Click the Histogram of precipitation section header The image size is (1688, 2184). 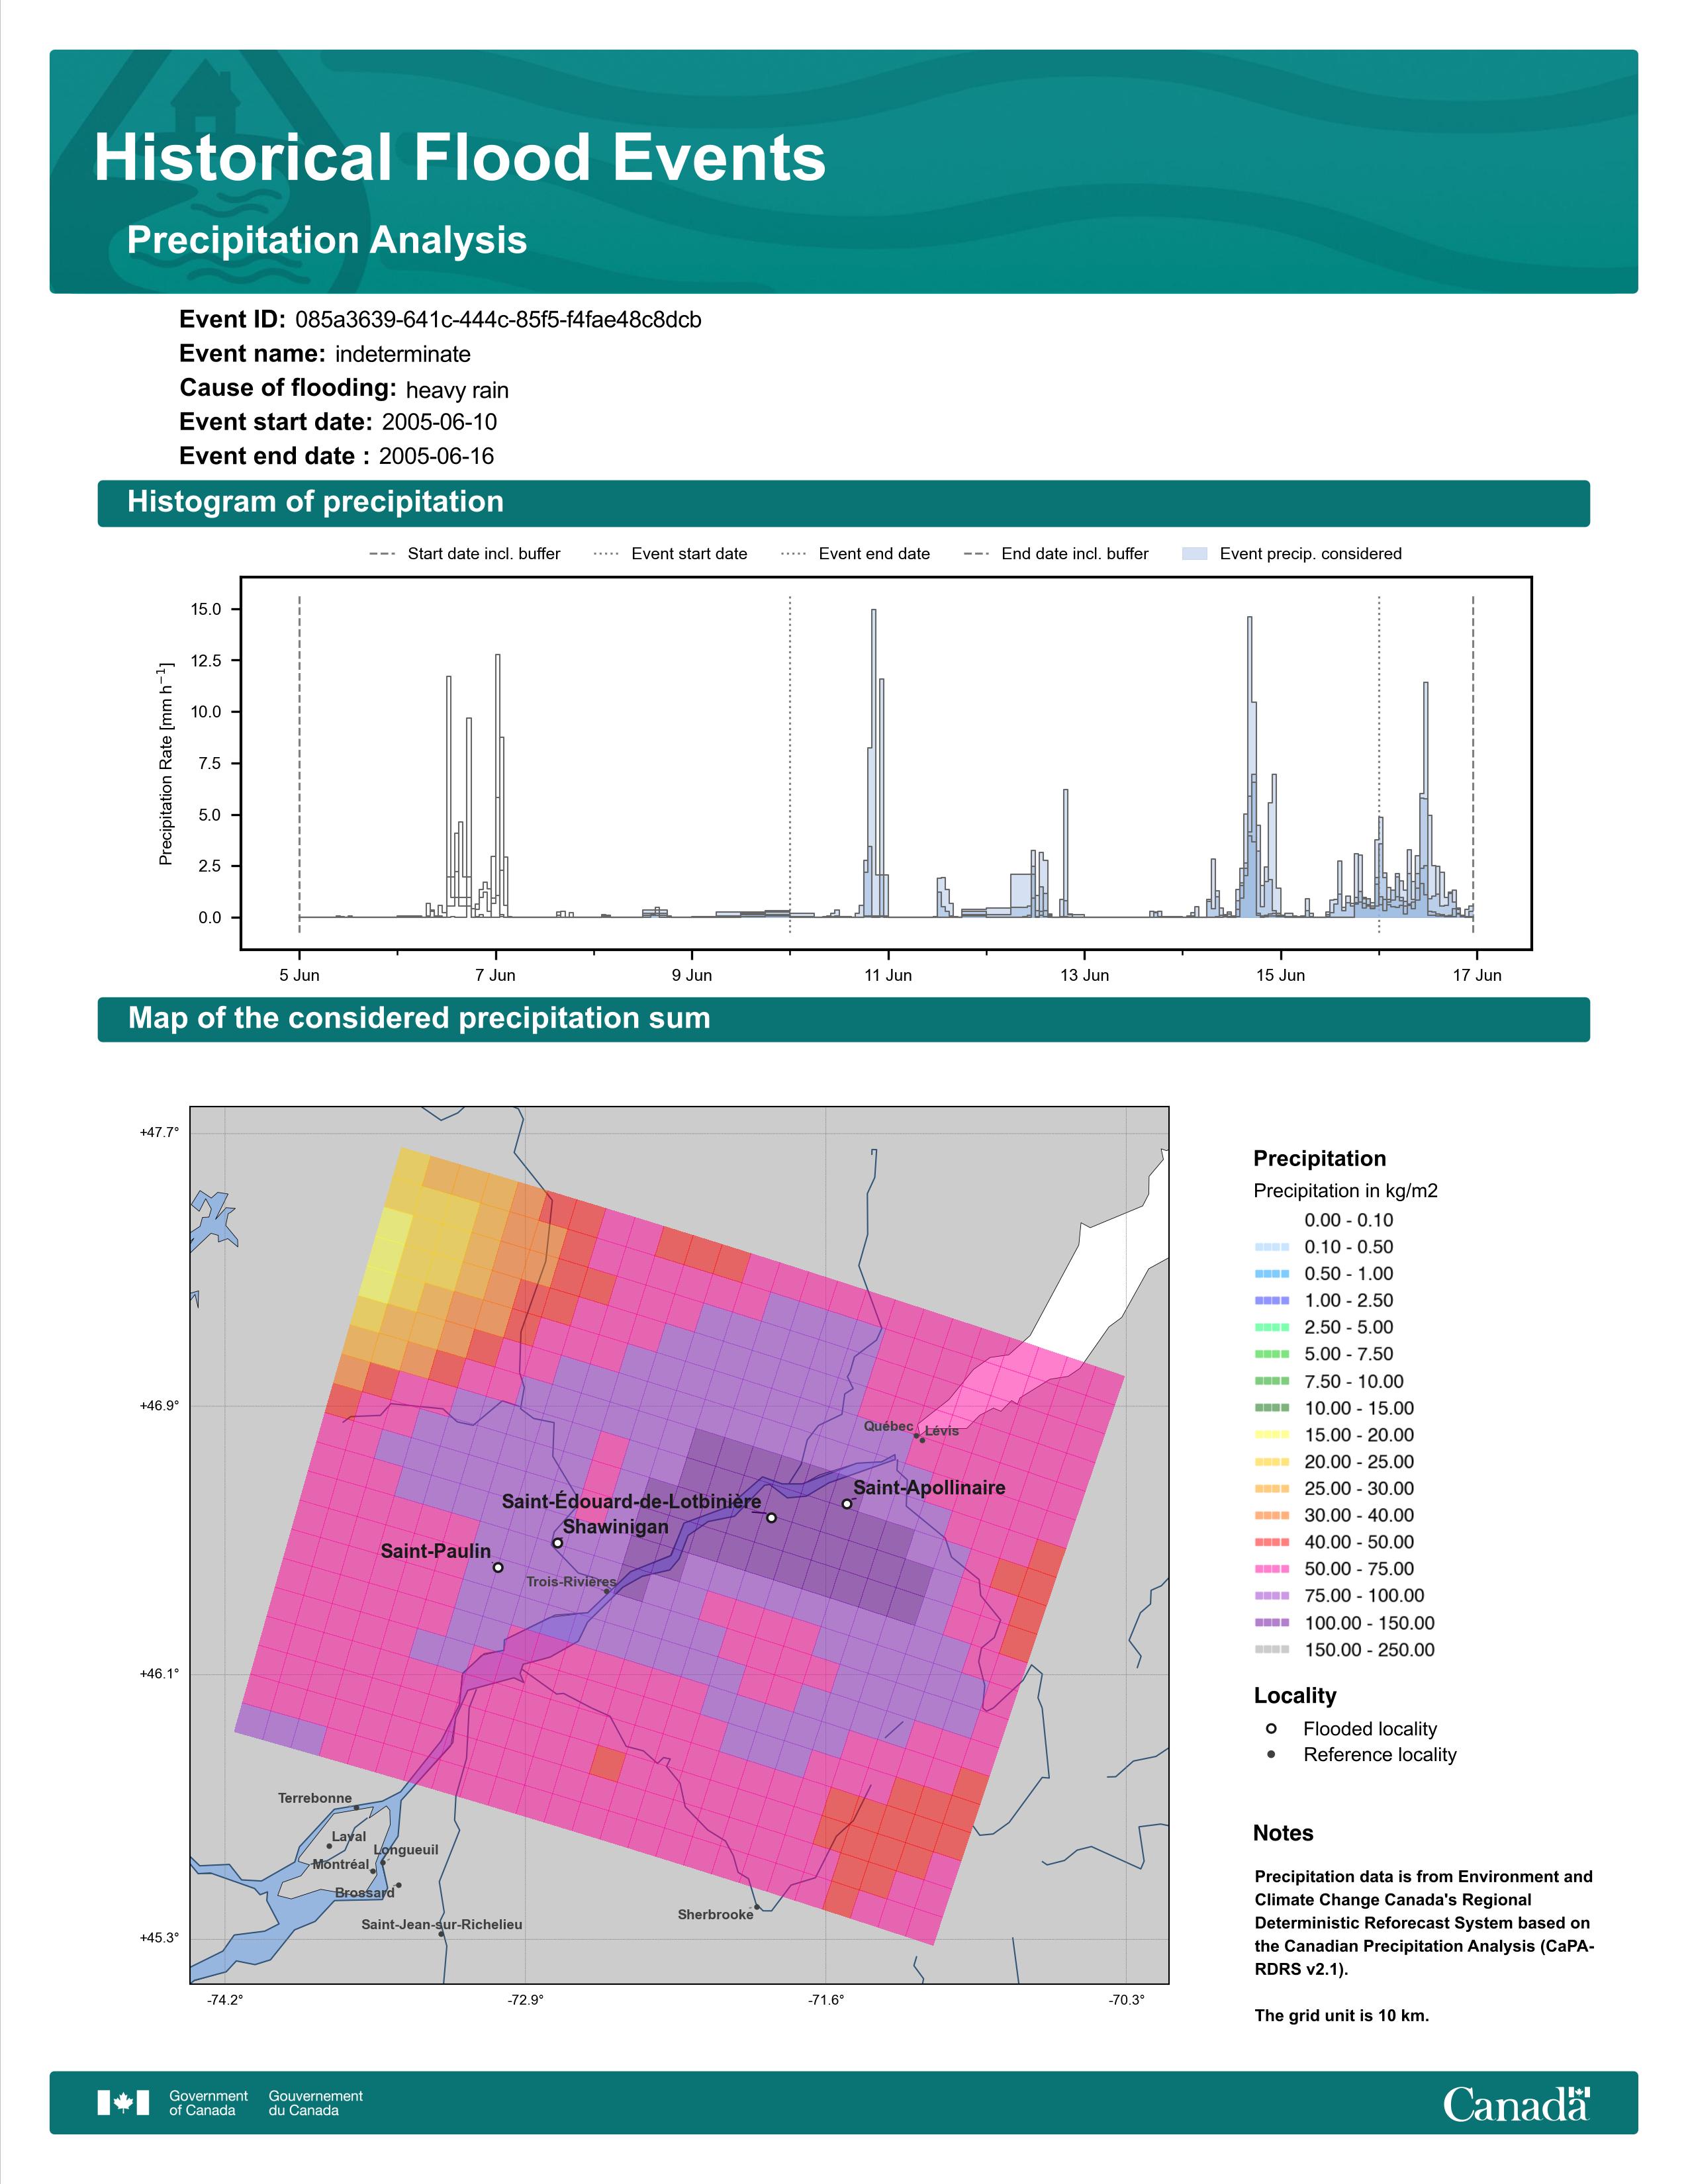843,502
